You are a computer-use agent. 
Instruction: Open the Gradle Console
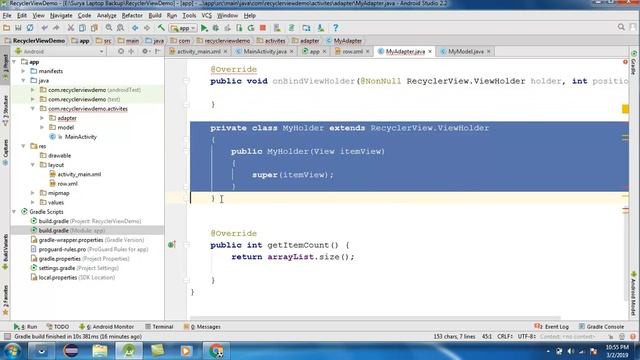click(601, 327)
